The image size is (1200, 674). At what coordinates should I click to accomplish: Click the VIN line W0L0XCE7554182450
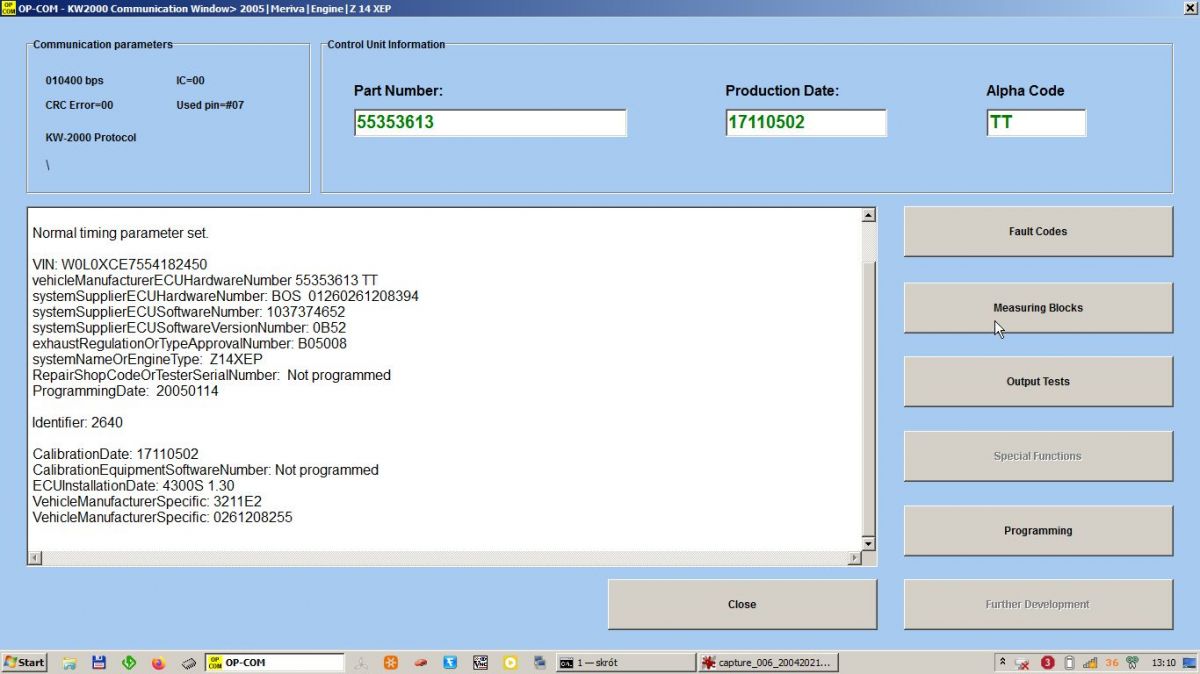[120, 264]
